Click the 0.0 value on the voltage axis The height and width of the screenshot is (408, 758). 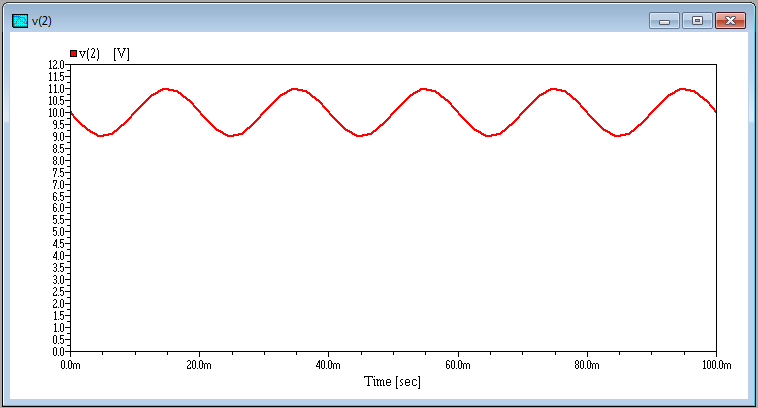coord(58,351)
